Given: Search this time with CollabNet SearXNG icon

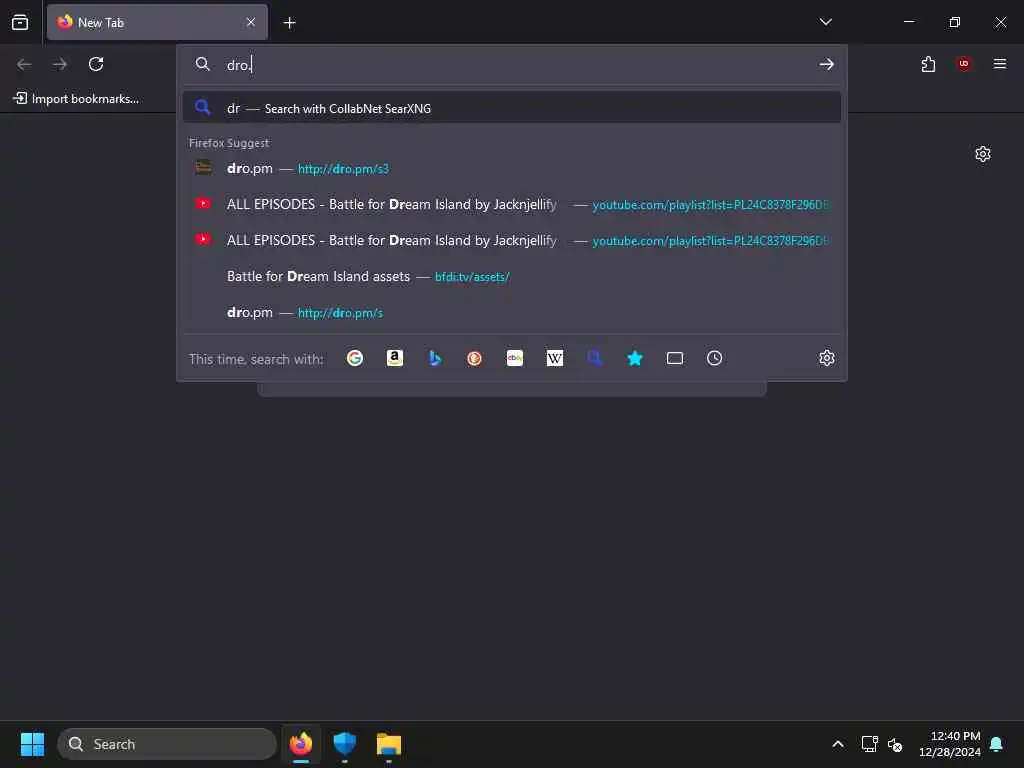Looking at the screenshot, I should (594, 358).
